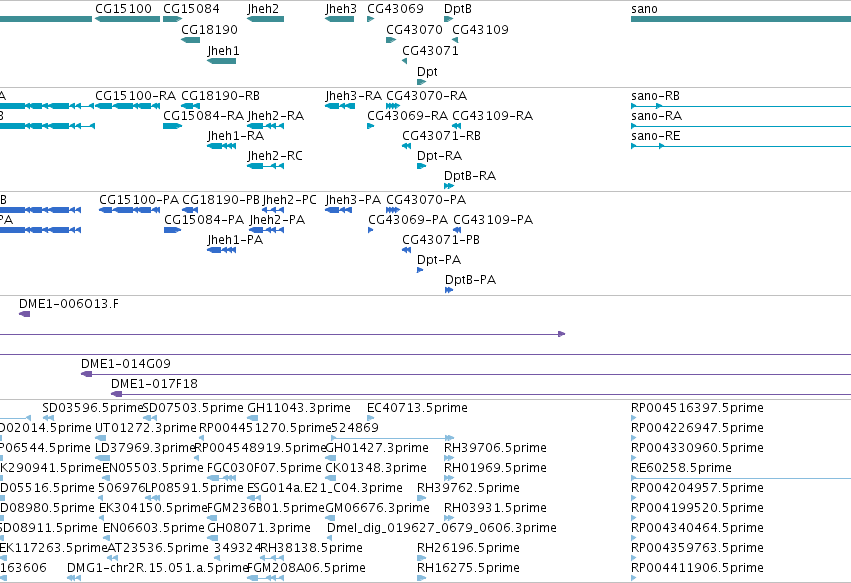Select the CG15084-RA transcript label

coord(204,116)
